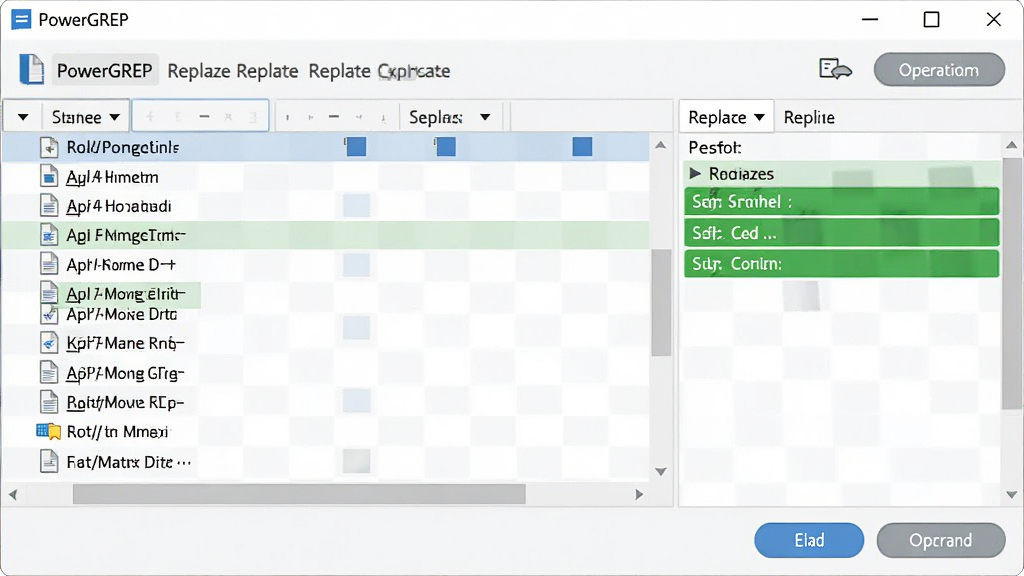
Task: Click the plus icon in the toolbar box
Action: click(x=150, y=117)
